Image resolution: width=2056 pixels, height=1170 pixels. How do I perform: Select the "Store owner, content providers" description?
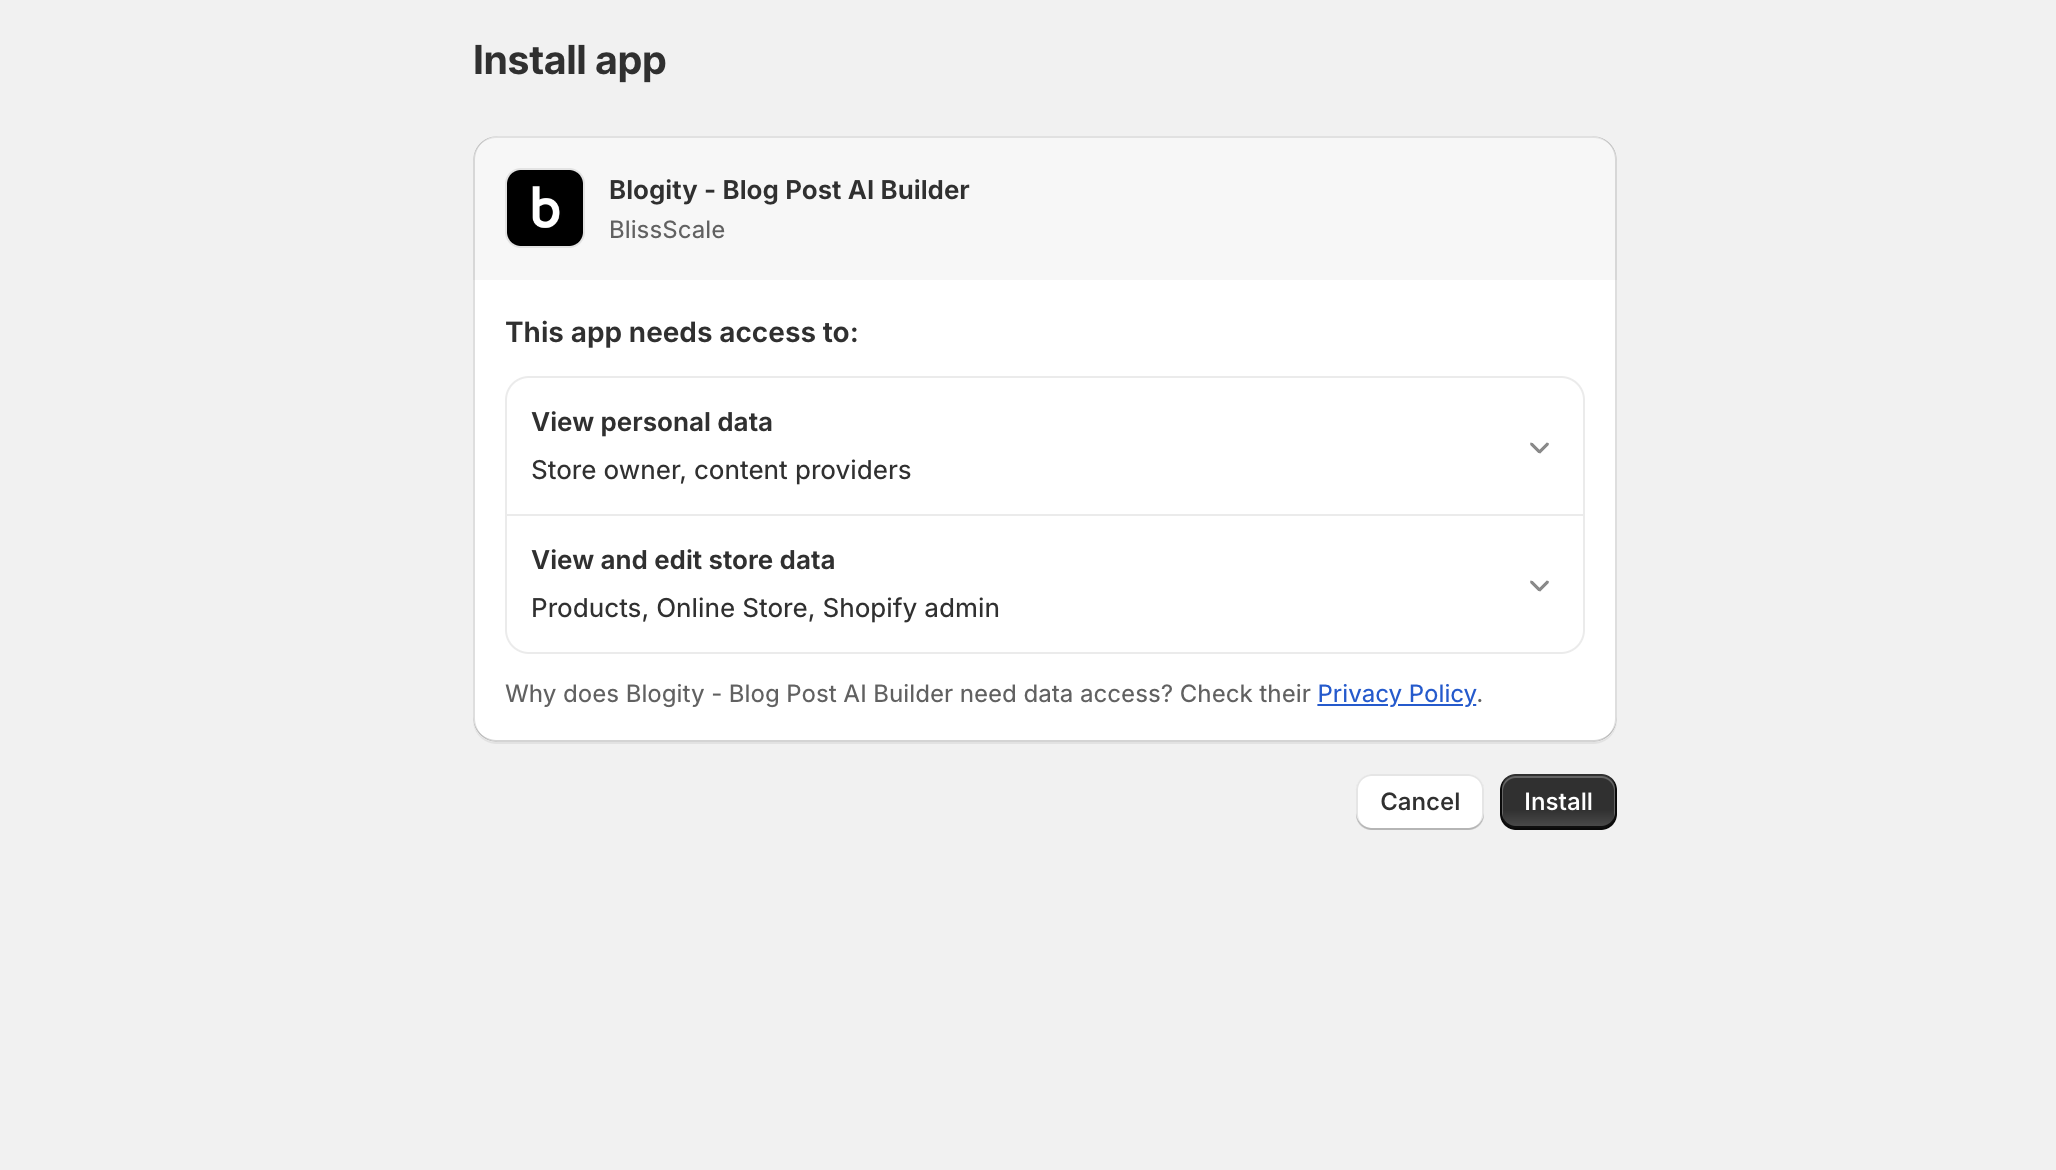point(720,470)
